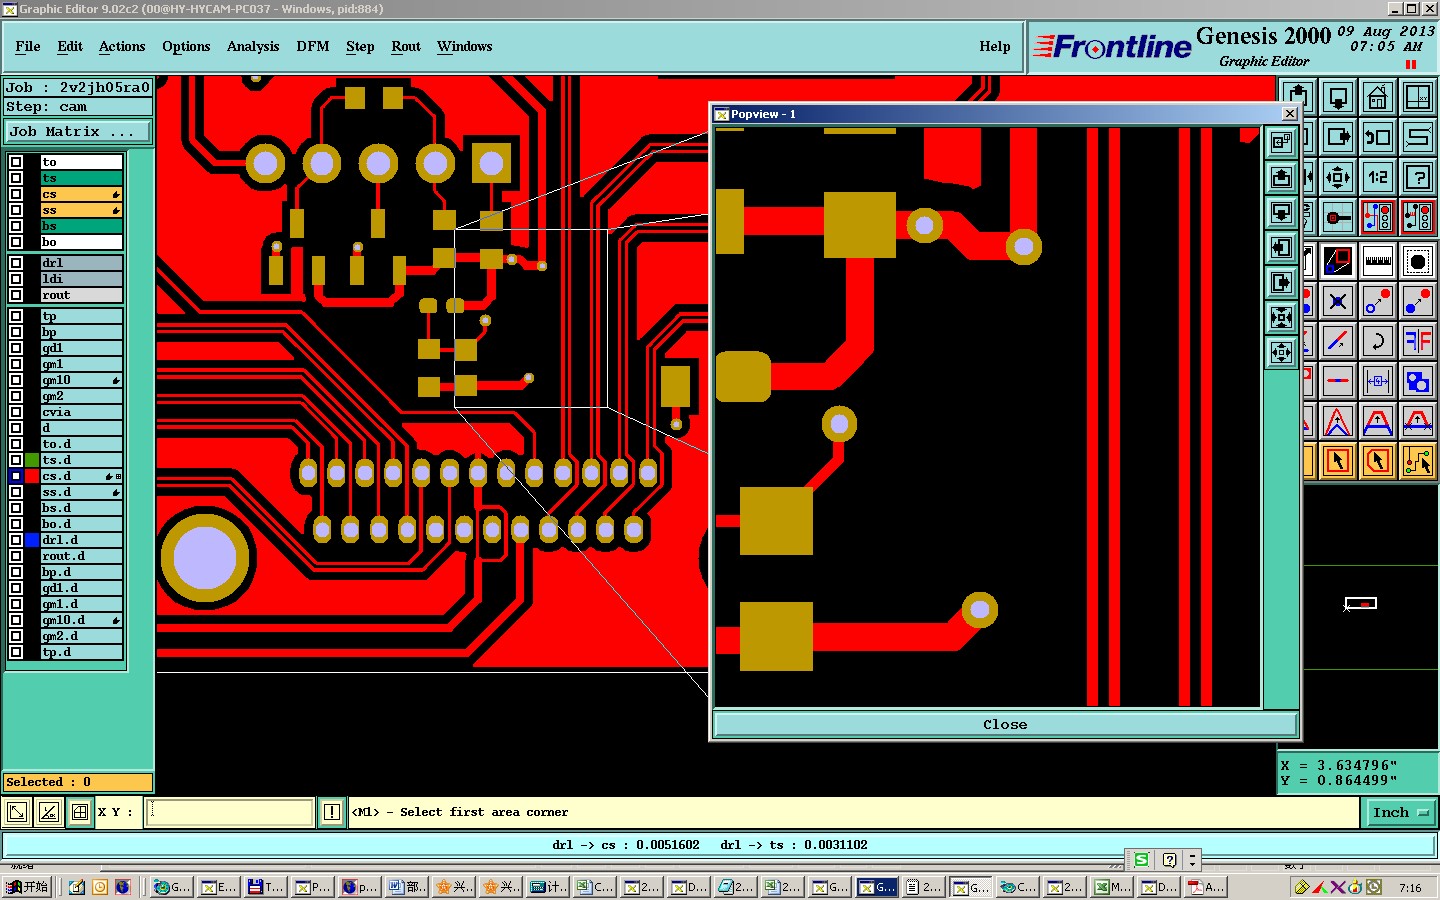Click the Popview pan-up icon
Screen dimensions: 1440x900
(x=1281, y=178)
